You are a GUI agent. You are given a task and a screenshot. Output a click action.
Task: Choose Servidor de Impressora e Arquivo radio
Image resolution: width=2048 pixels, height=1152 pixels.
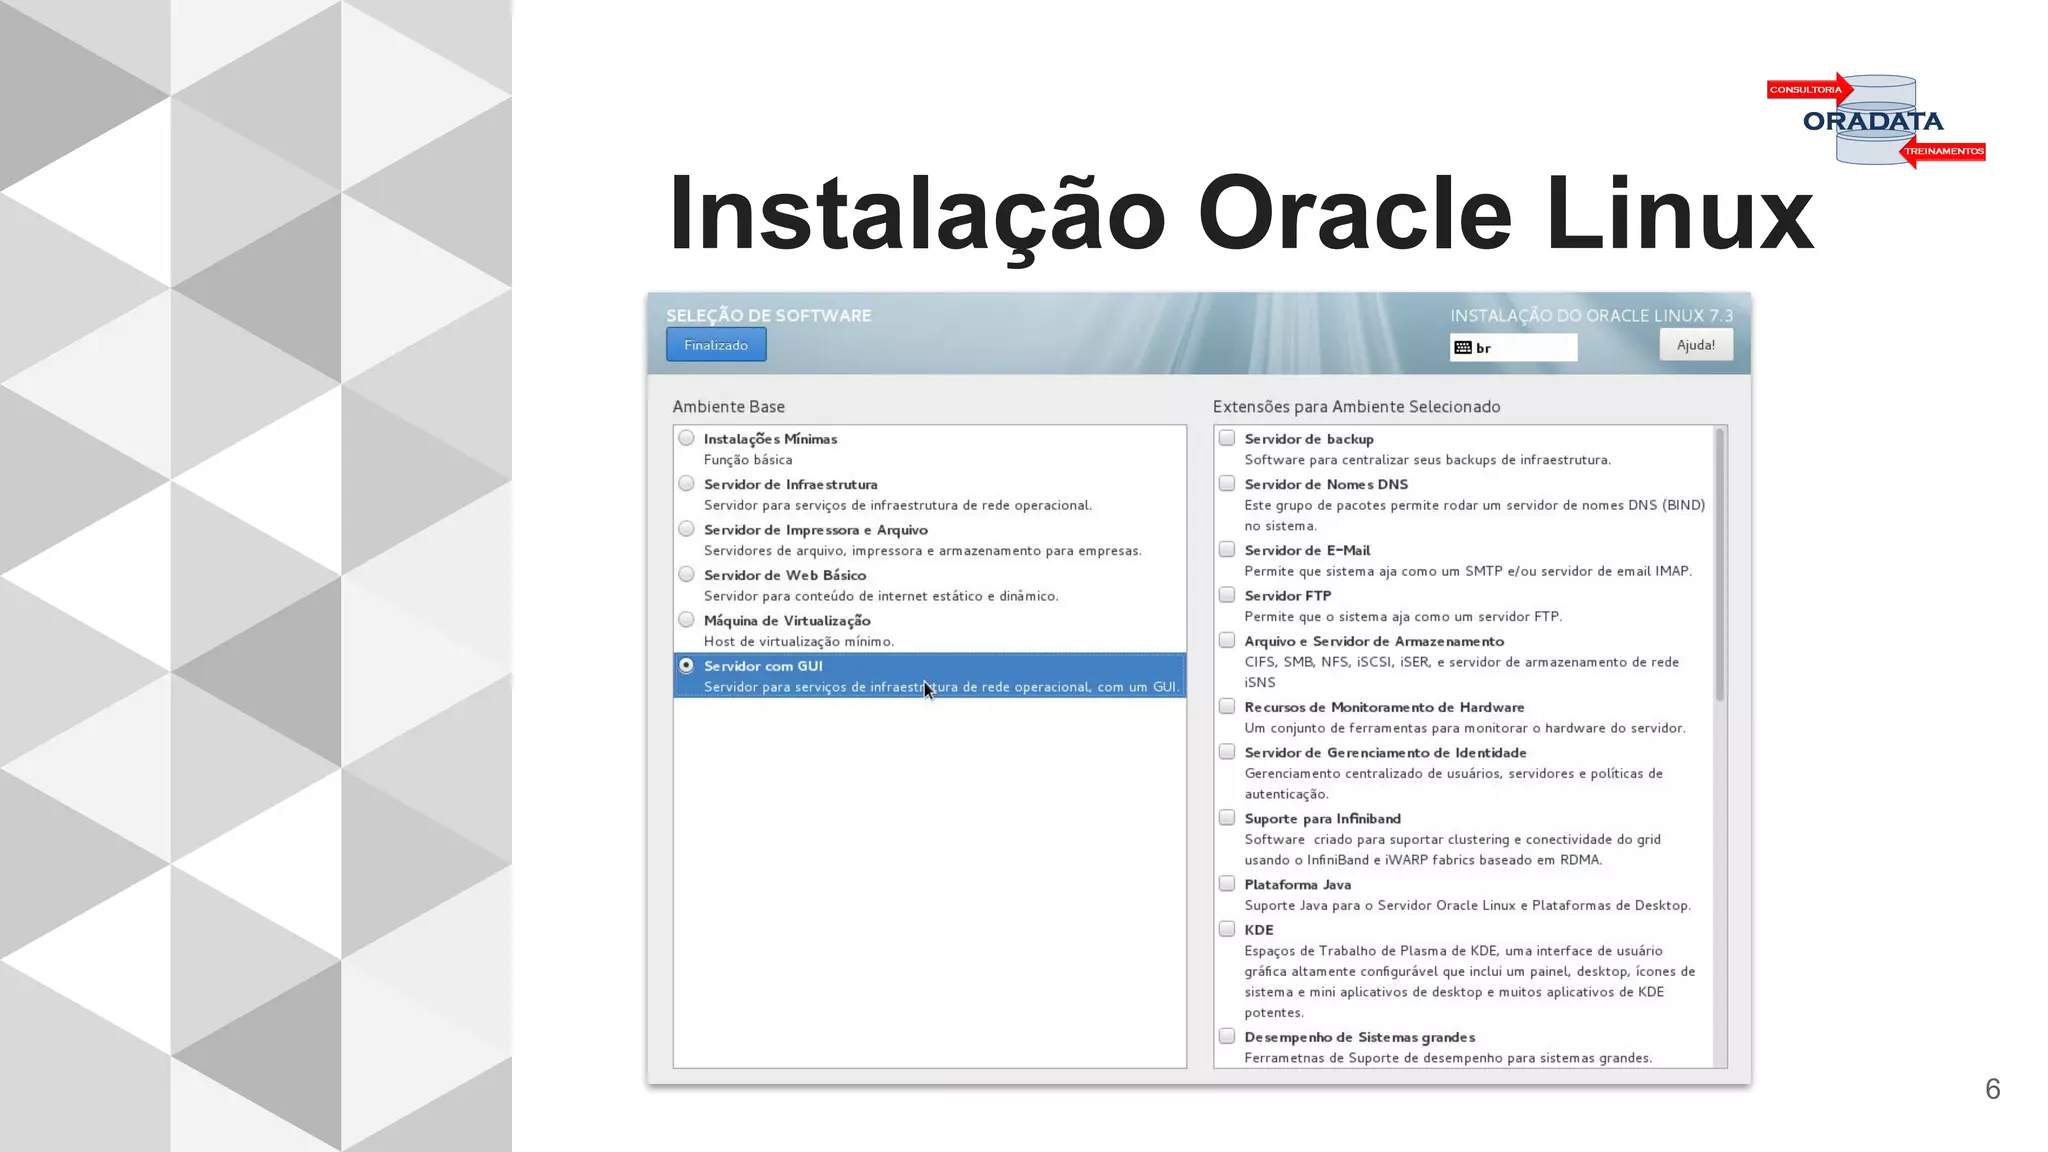click(x=686, y=529)
